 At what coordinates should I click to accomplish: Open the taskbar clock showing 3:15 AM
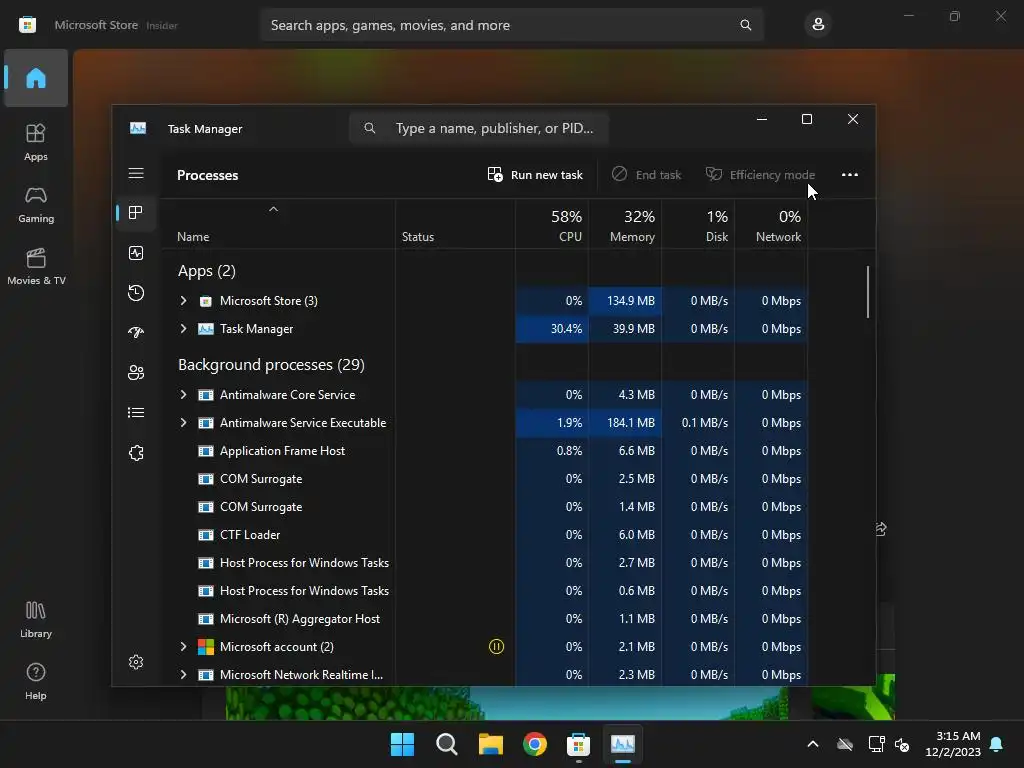click(953, 744)
